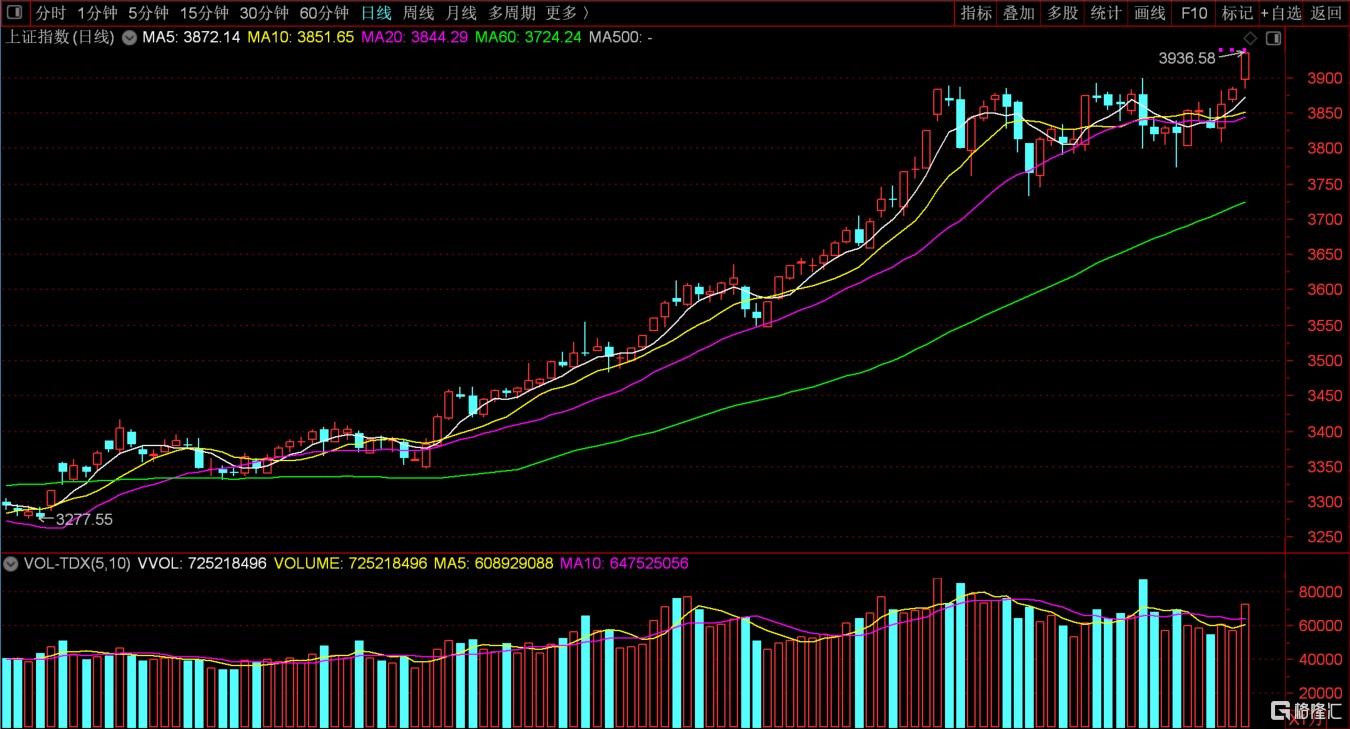
Task: Switch to 60分钟 period
Action: (324, 13)
